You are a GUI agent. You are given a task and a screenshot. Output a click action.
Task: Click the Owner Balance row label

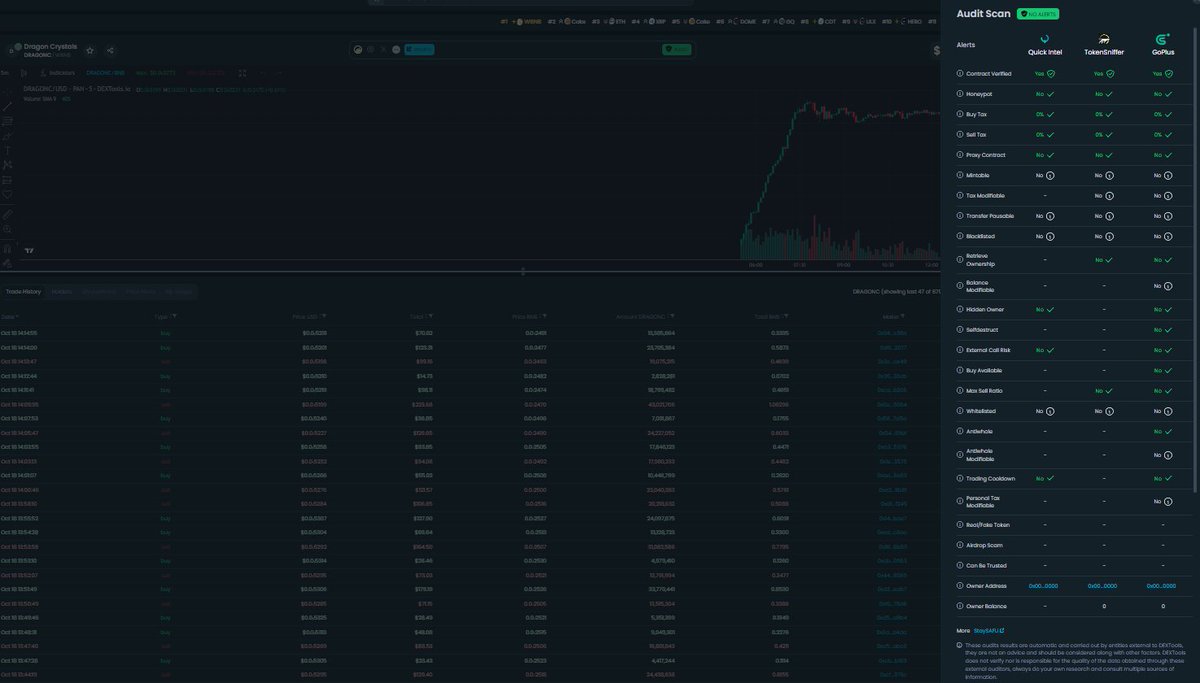986,606
